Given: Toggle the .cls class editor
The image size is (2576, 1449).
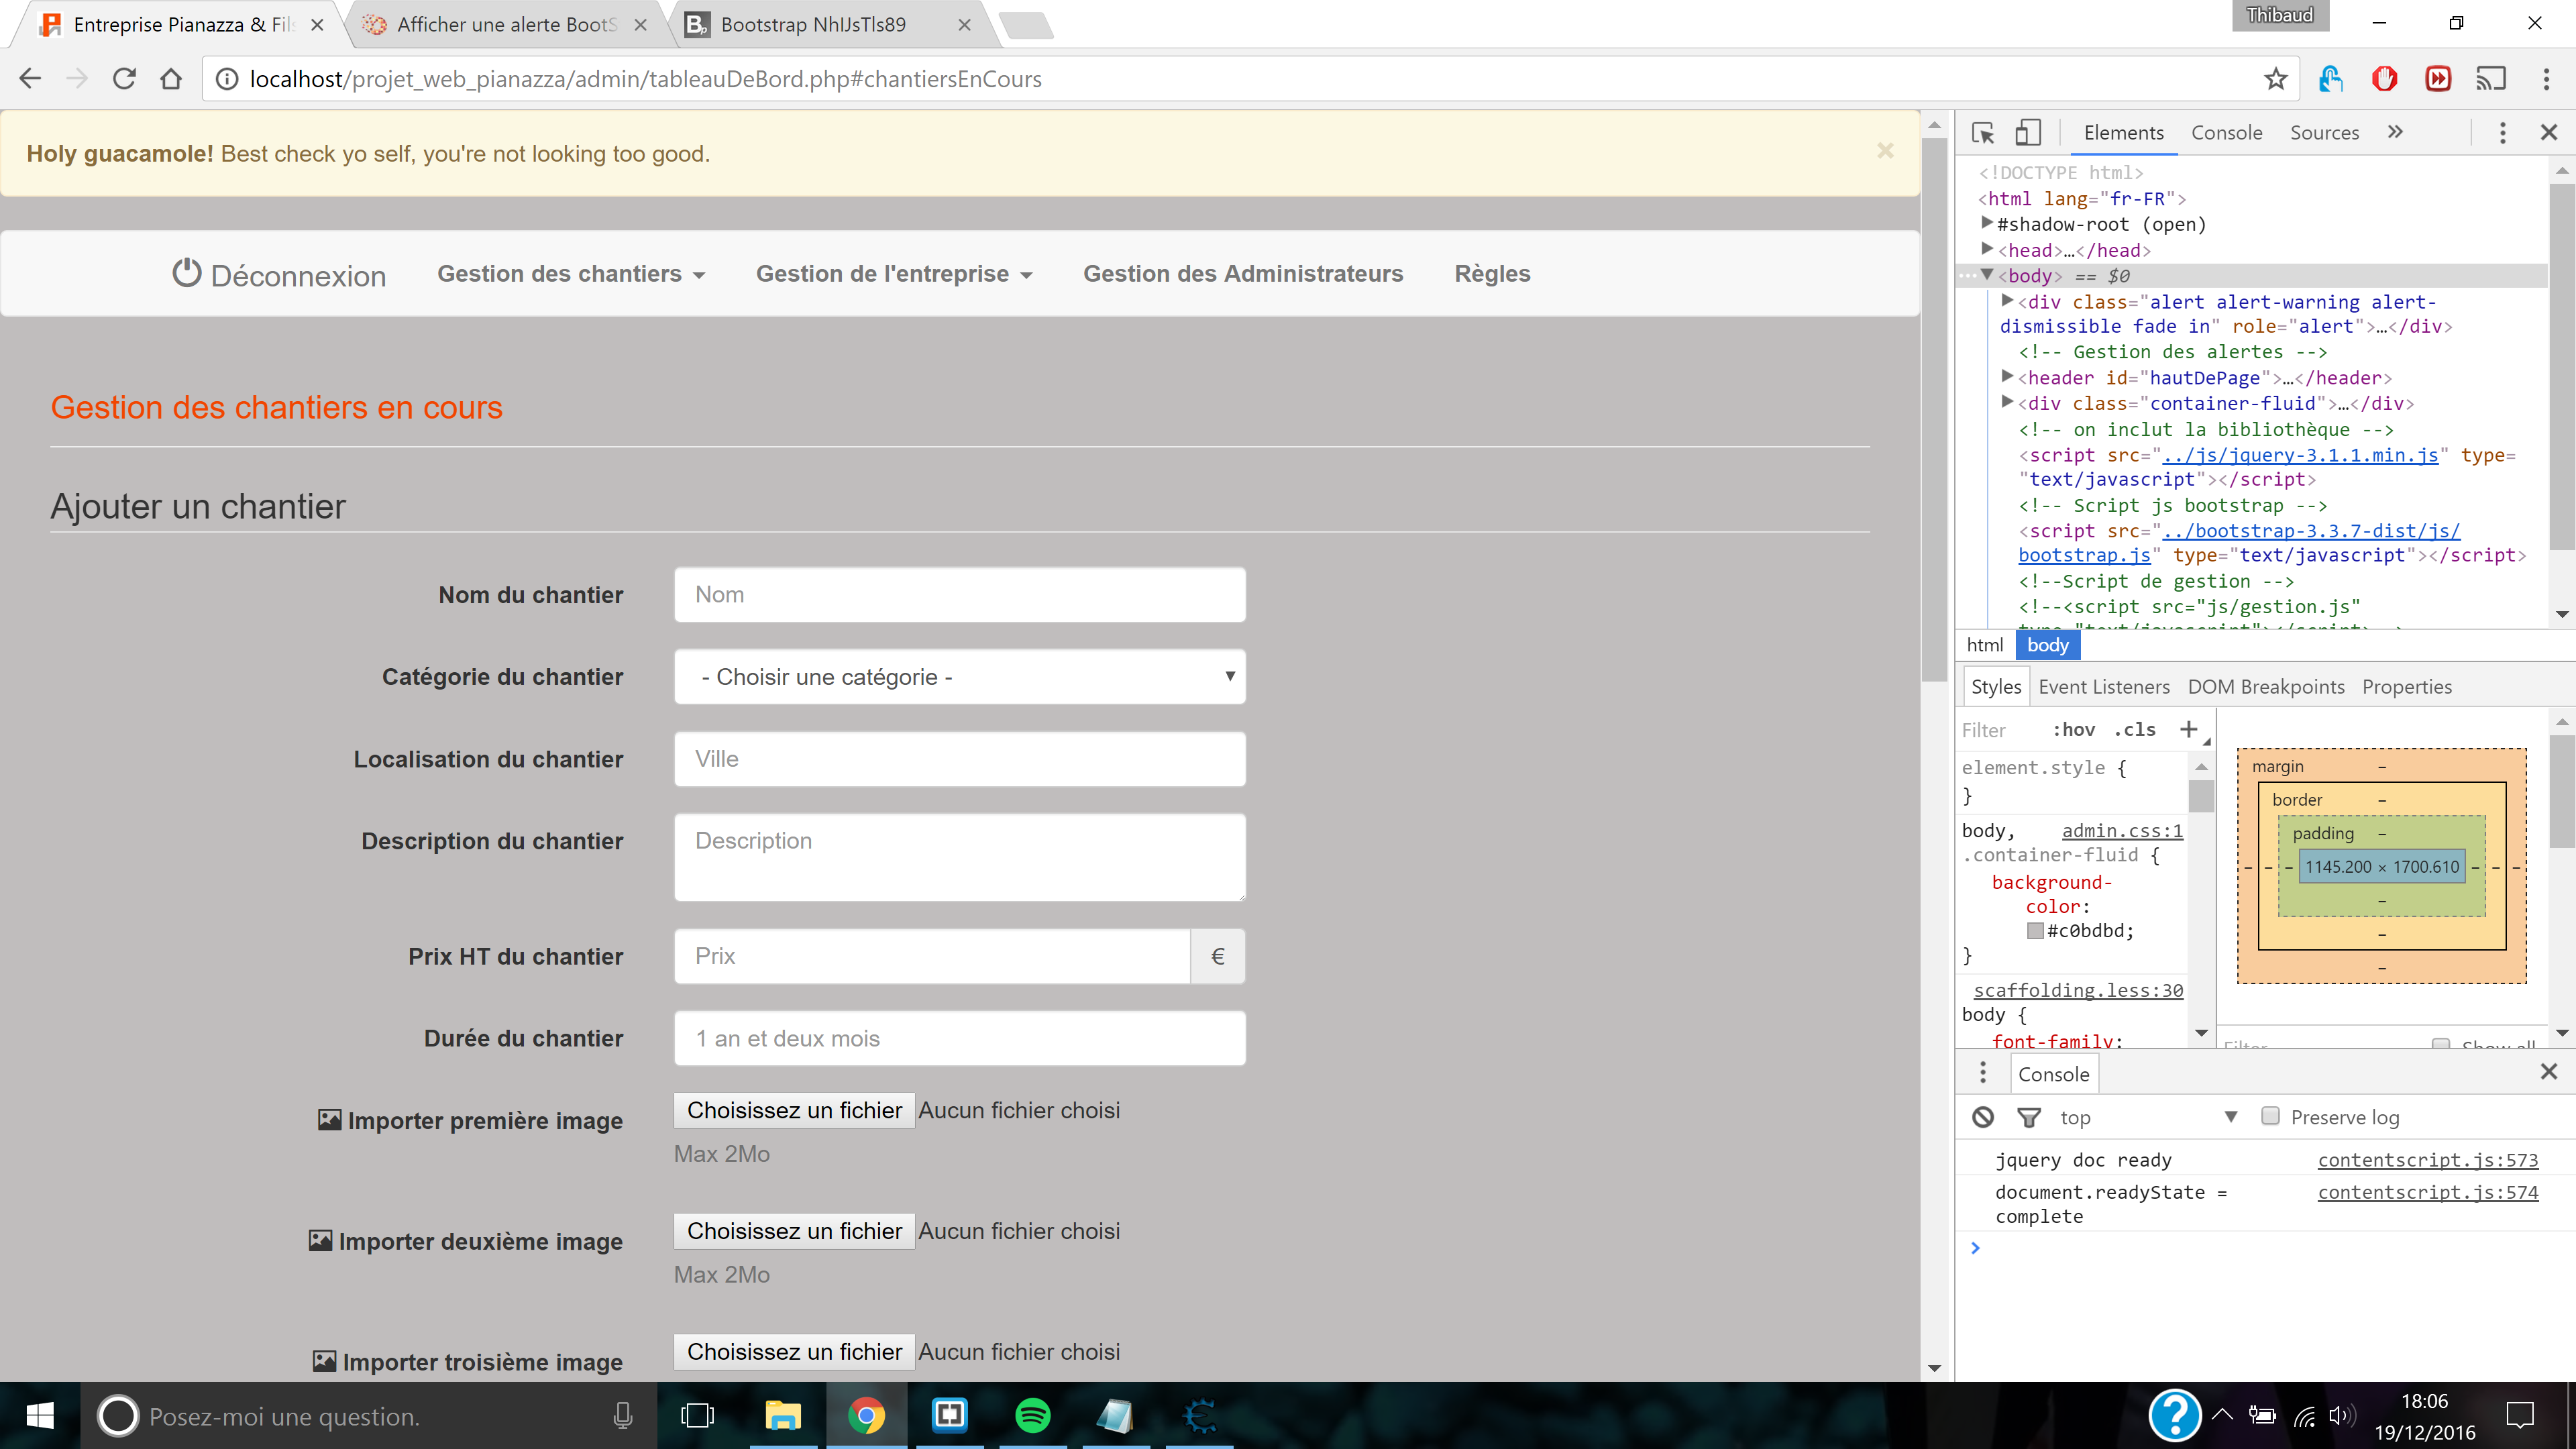Looking at the screenshot, I should [2135, 730].
